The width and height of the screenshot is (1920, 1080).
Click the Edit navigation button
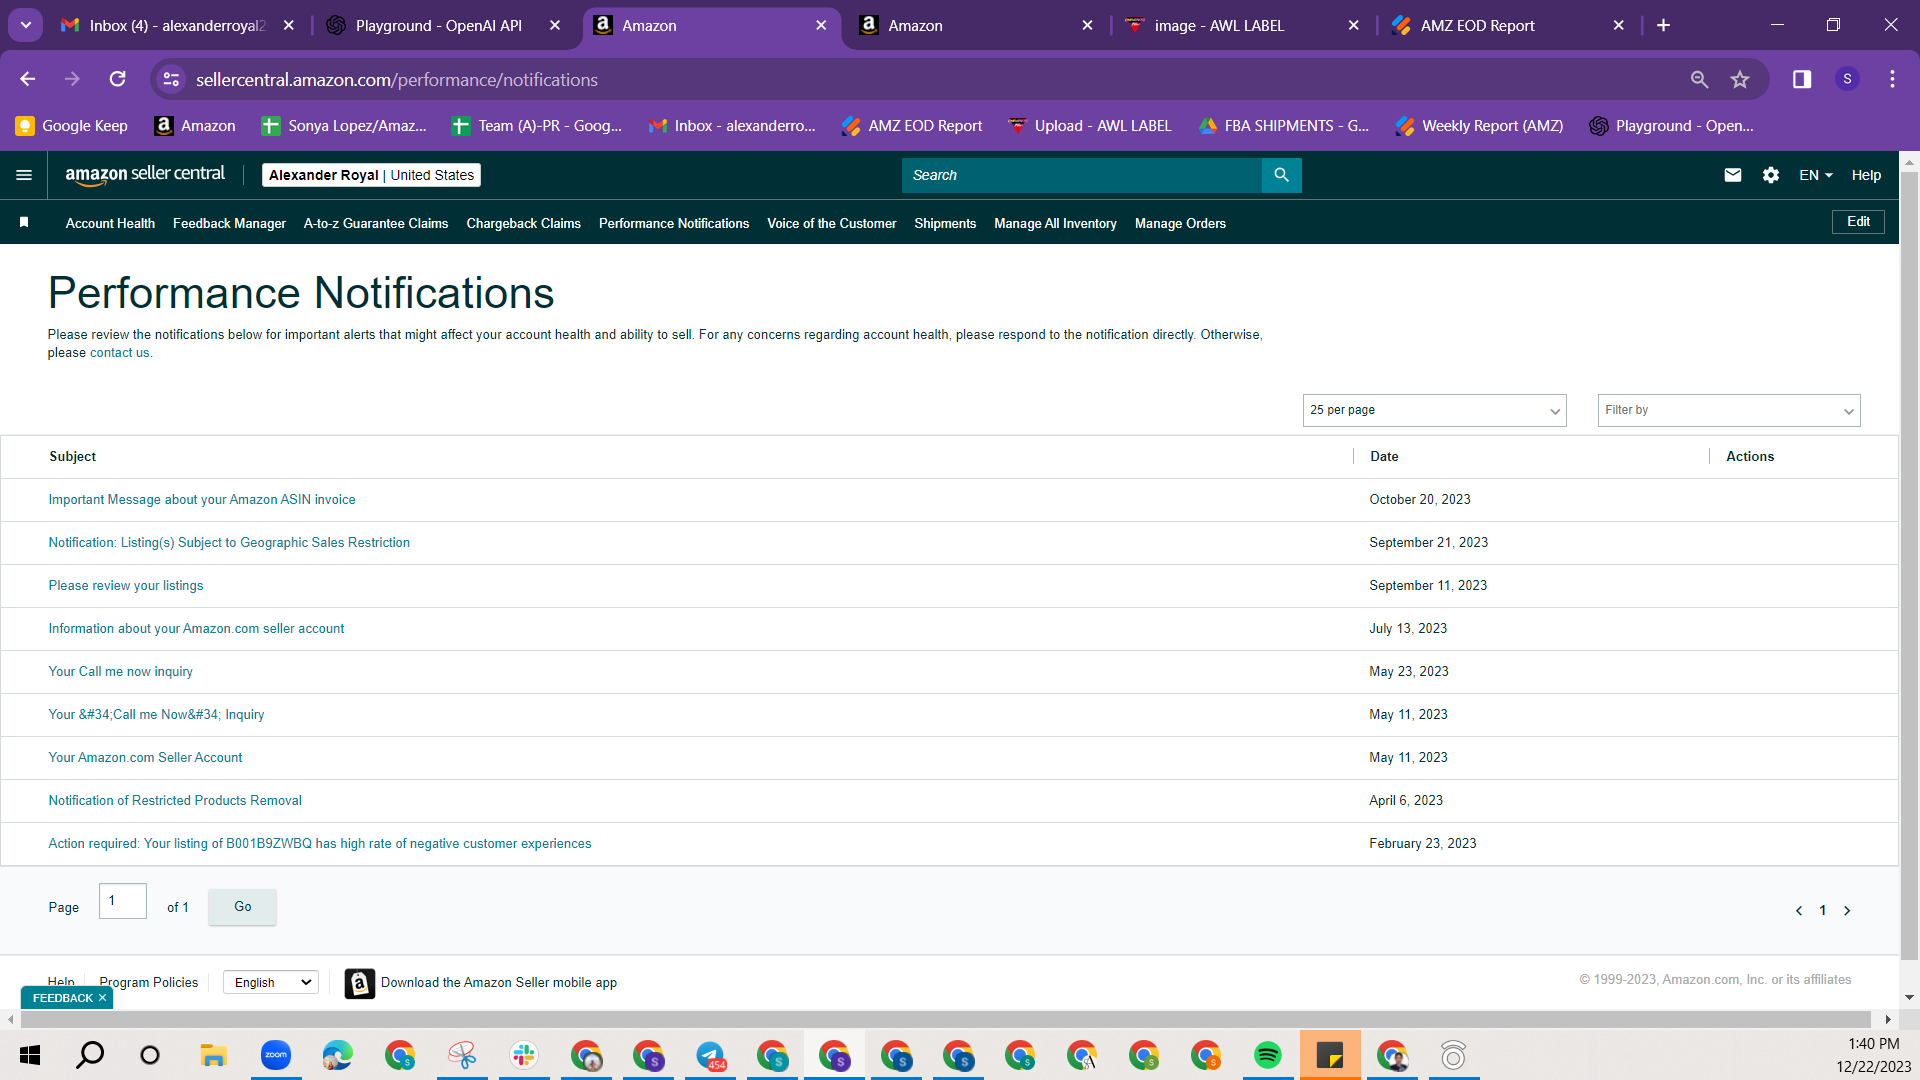1858,221
